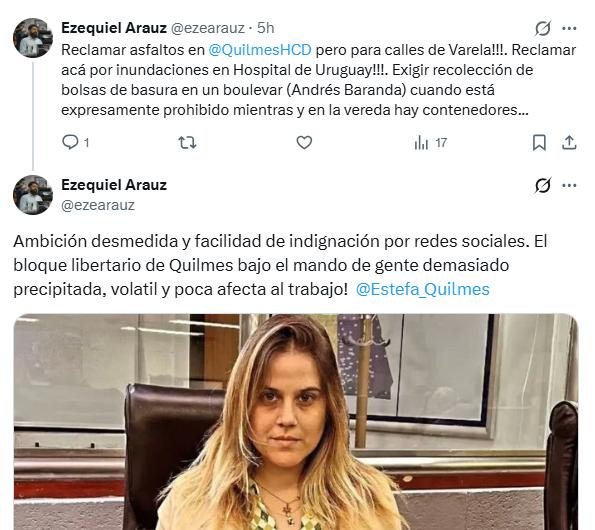
Task: Like the first tweet with heart icon
Action: [x=304, y=143]
